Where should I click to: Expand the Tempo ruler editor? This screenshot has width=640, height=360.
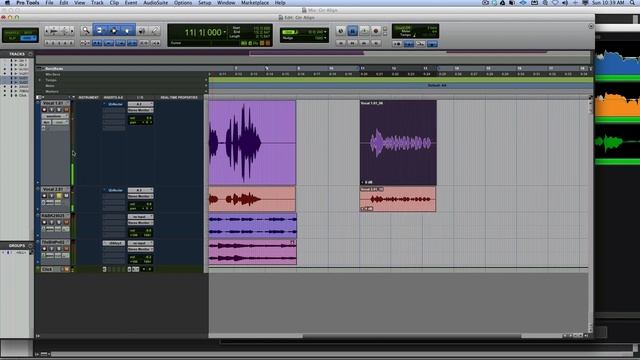click(40, 80)
